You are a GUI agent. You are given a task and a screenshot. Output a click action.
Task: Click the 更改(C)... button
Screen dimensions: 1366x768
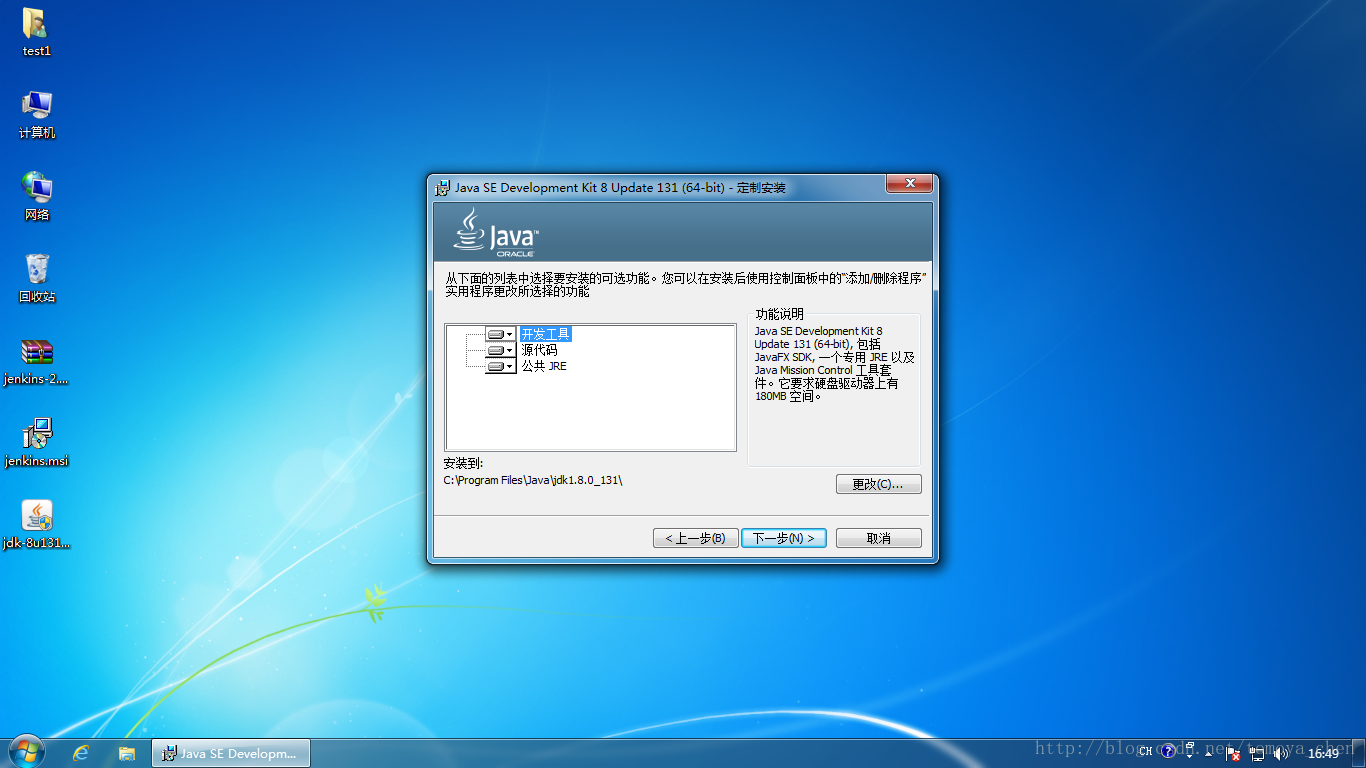click(878, 484)
